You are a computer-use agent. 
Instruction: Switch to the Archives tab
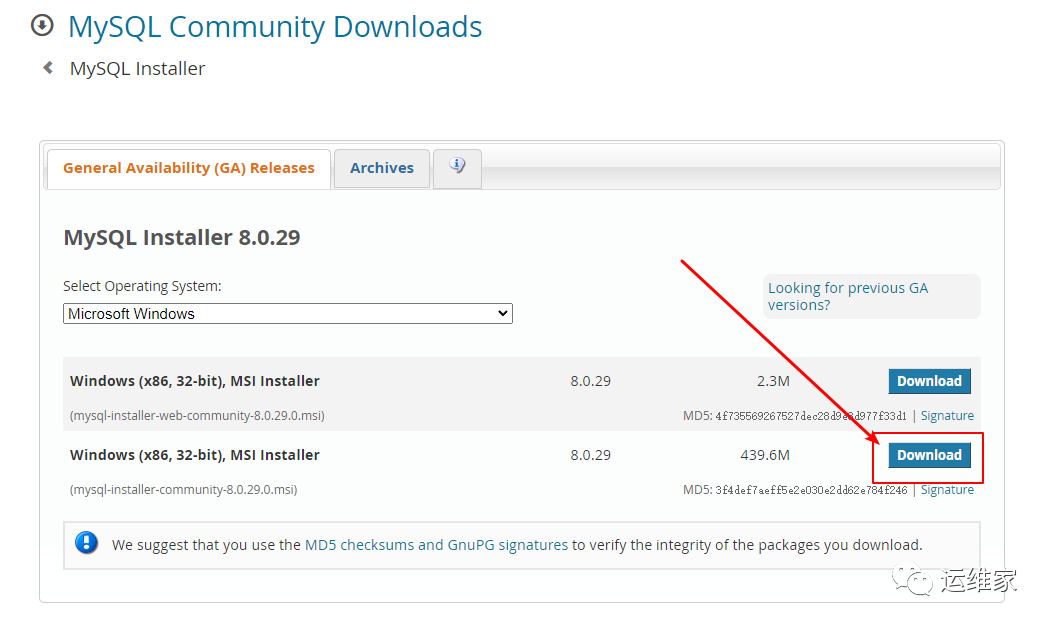(x=382, y=168)
